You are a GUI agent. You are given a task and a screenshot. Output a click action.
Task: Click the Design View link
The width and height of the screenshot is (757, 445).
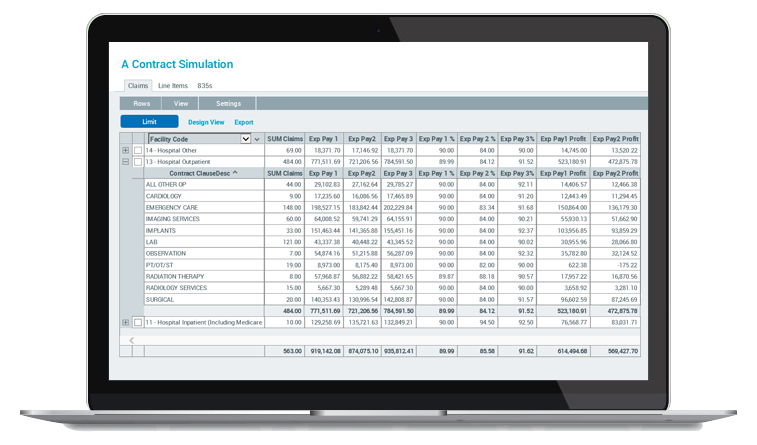206,122
